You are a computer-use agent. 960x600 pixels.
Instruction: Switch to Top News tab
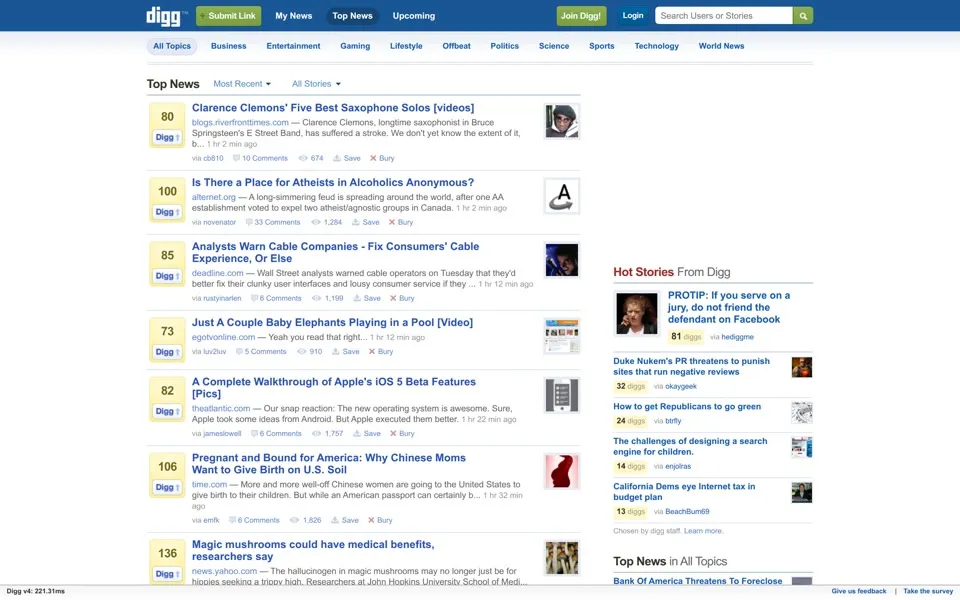pos(352,16)
